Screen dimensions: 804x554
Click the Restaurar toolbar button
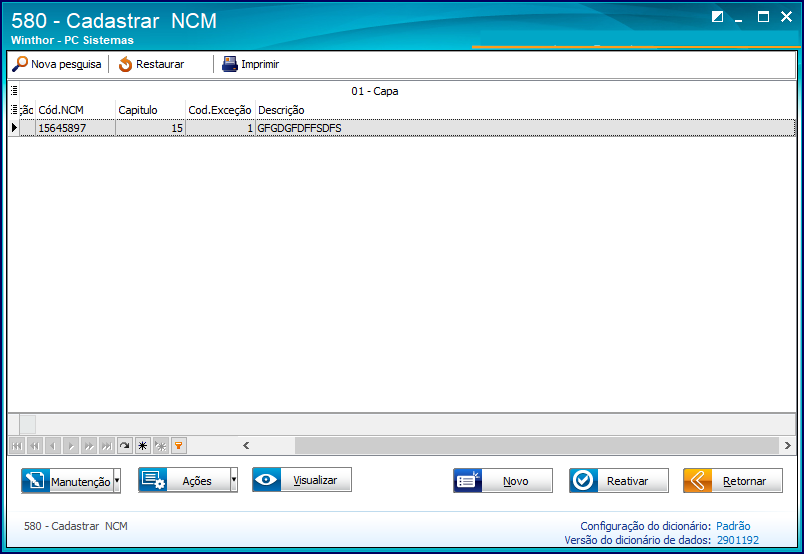click(151, 64)
